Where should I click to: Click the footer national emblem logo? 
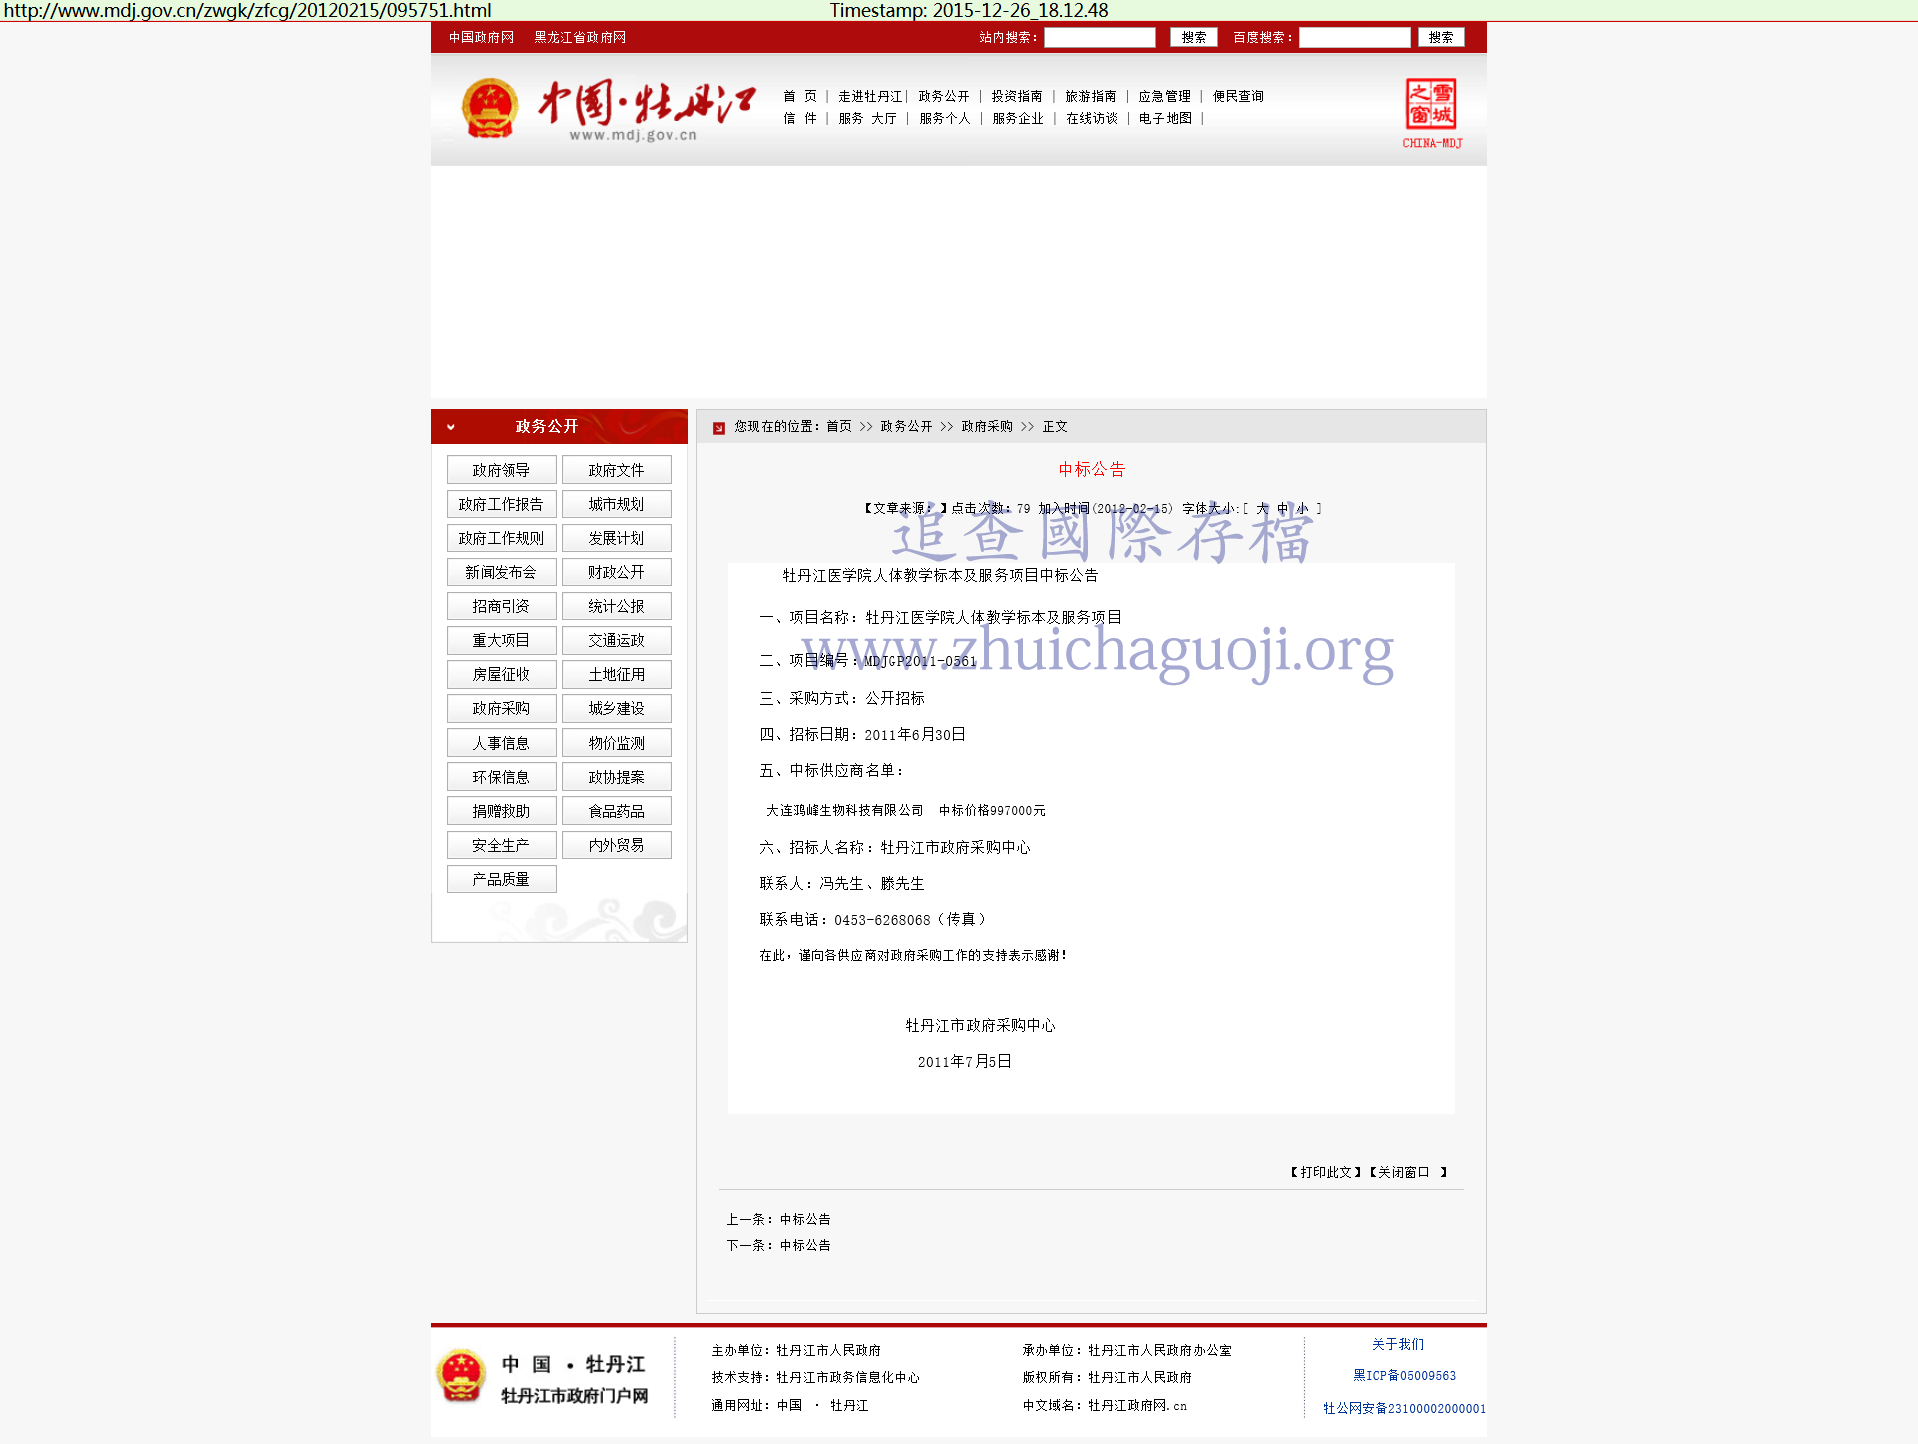[461, 1376]
